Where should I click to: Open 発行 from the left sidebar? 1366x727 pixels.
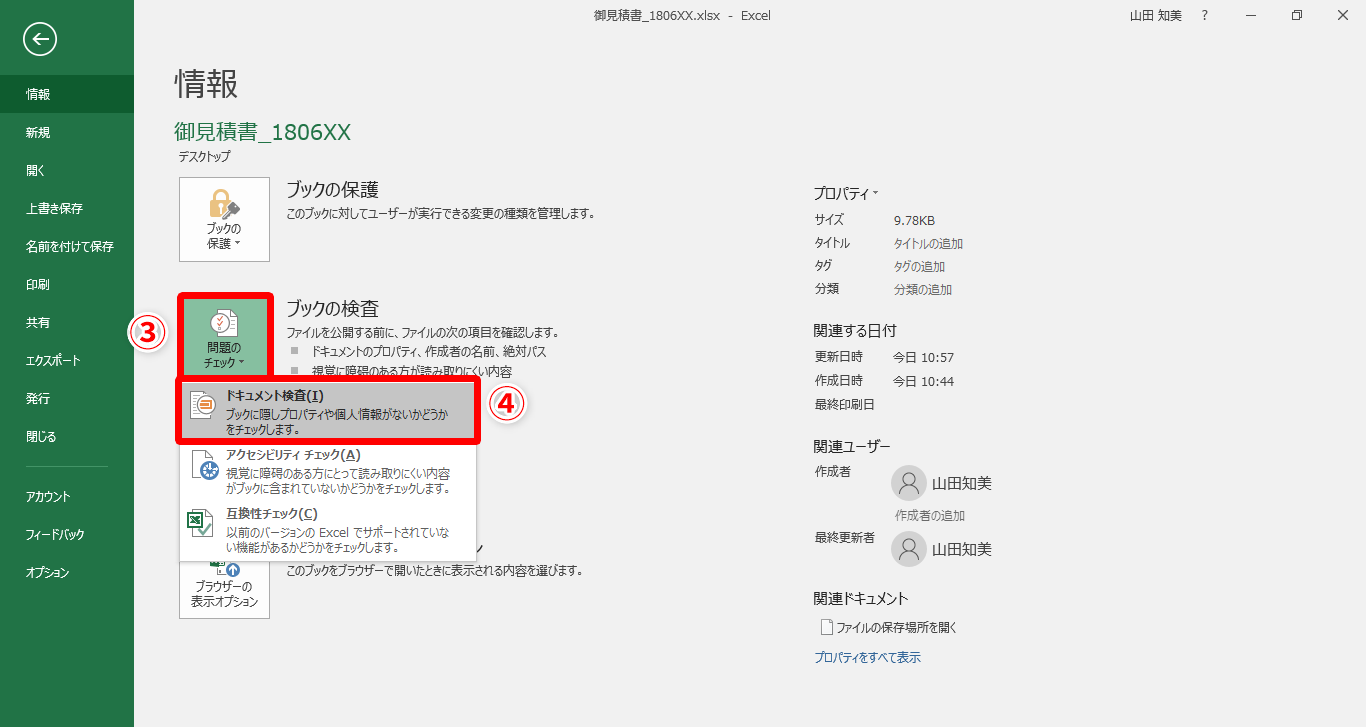pos(67,398)
